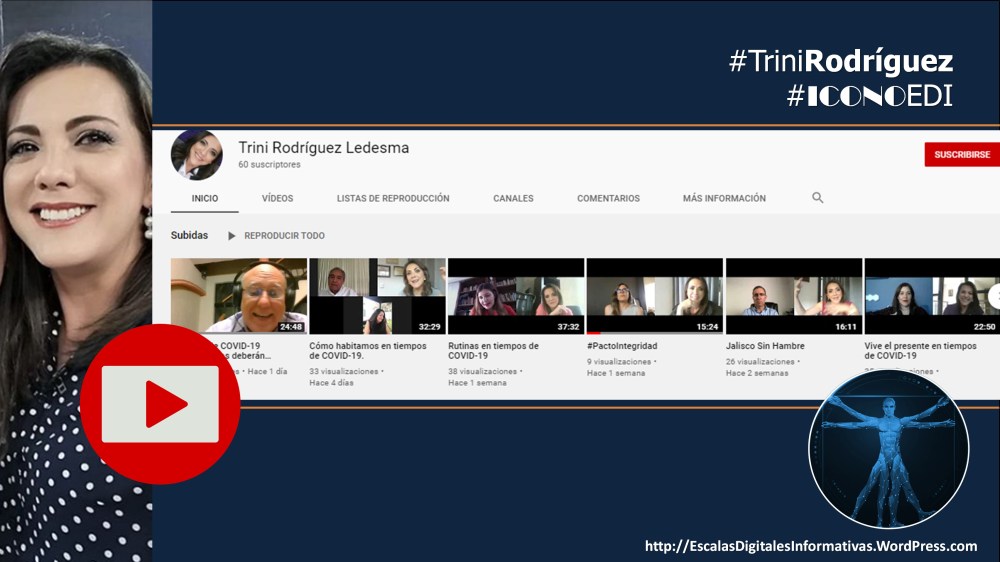Open the Más Información tab
This screenshot has width=1000, height=562.
coord(724,198)
